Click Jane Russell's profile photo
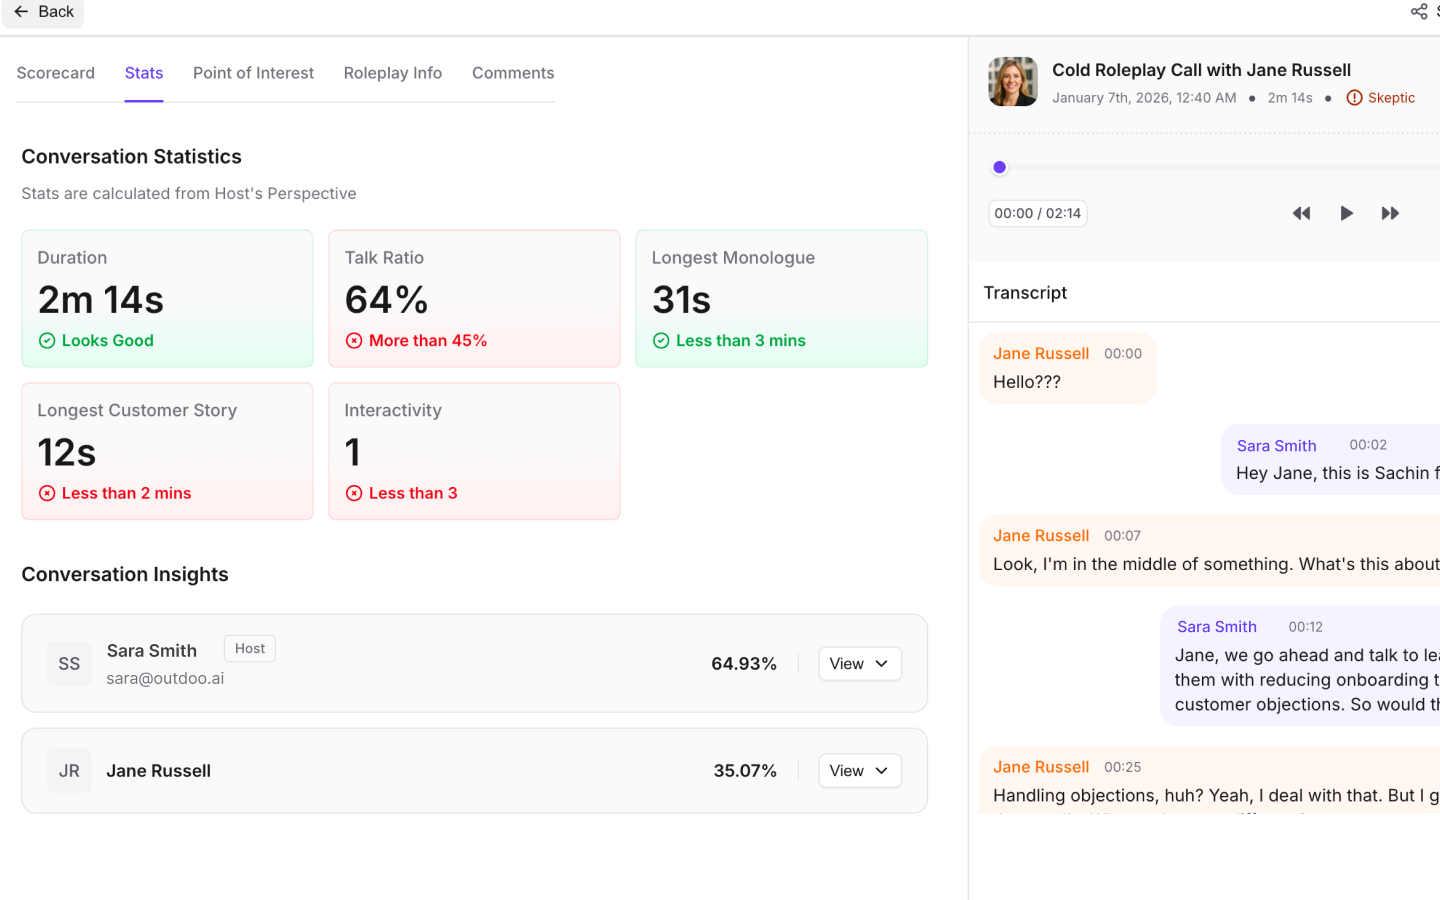The width and height of the screenshot is (1440, 900). (1013, 82)
